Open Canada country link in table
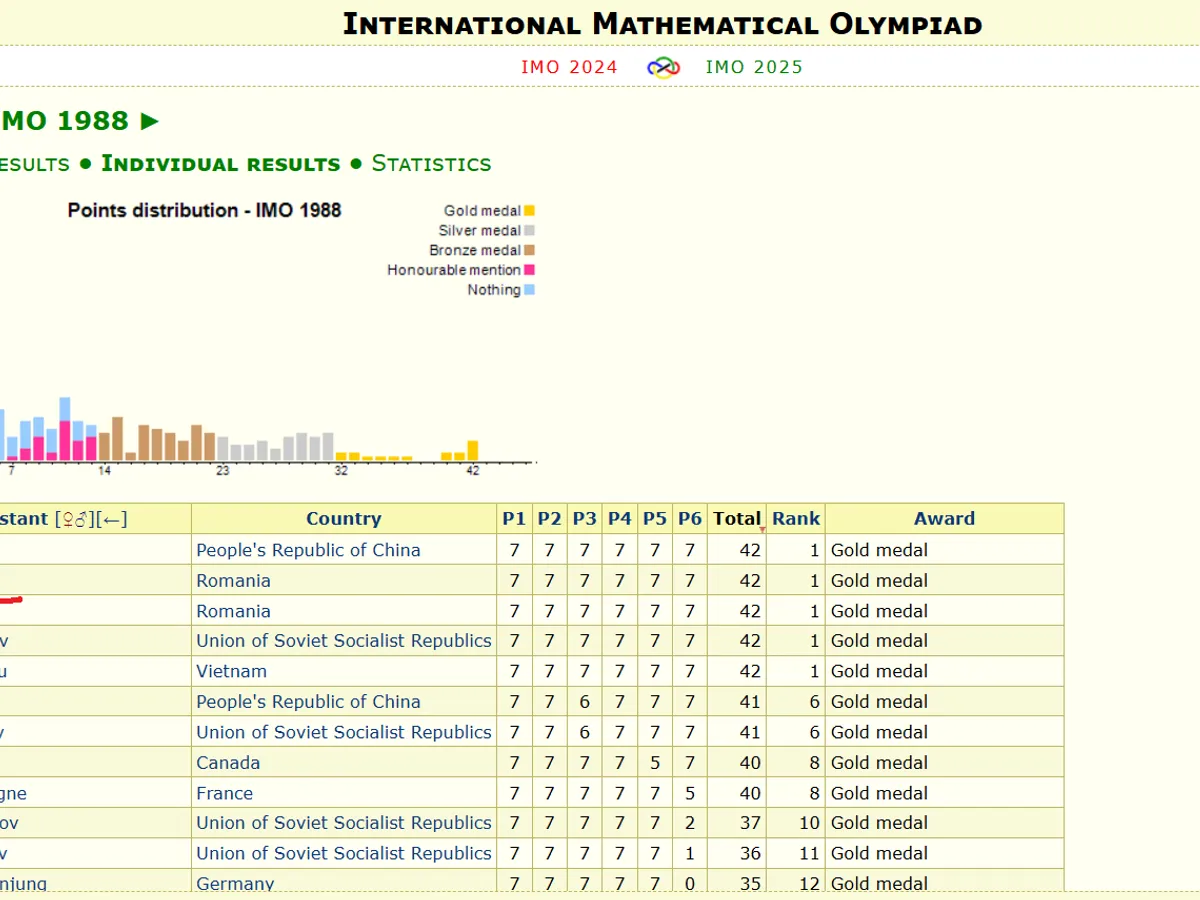The height and width of the screenshot is (900, 1200). (x=228, y=762)
